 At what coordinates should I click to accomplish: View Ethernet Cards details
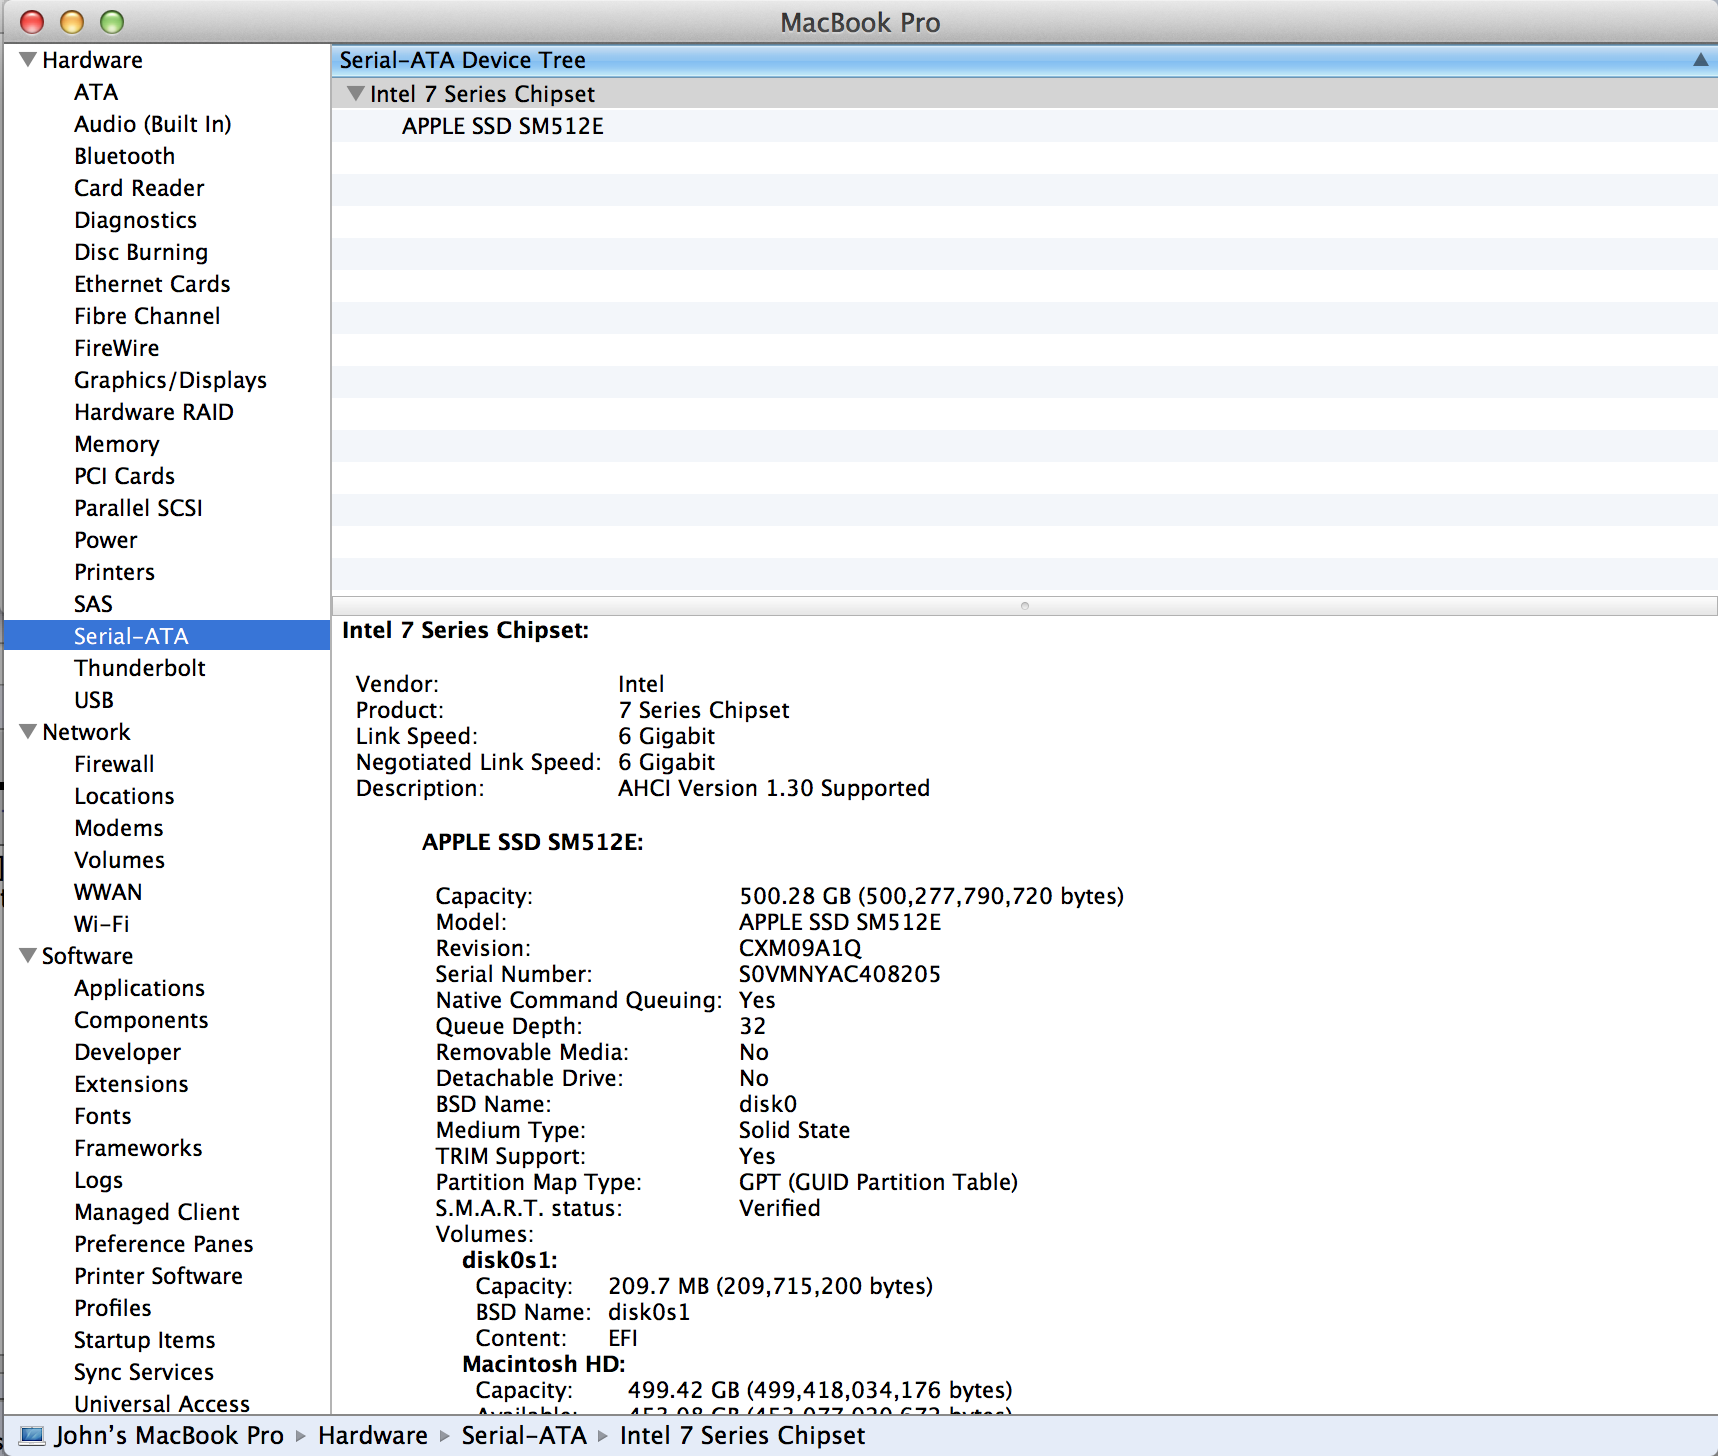click(152, 284)
